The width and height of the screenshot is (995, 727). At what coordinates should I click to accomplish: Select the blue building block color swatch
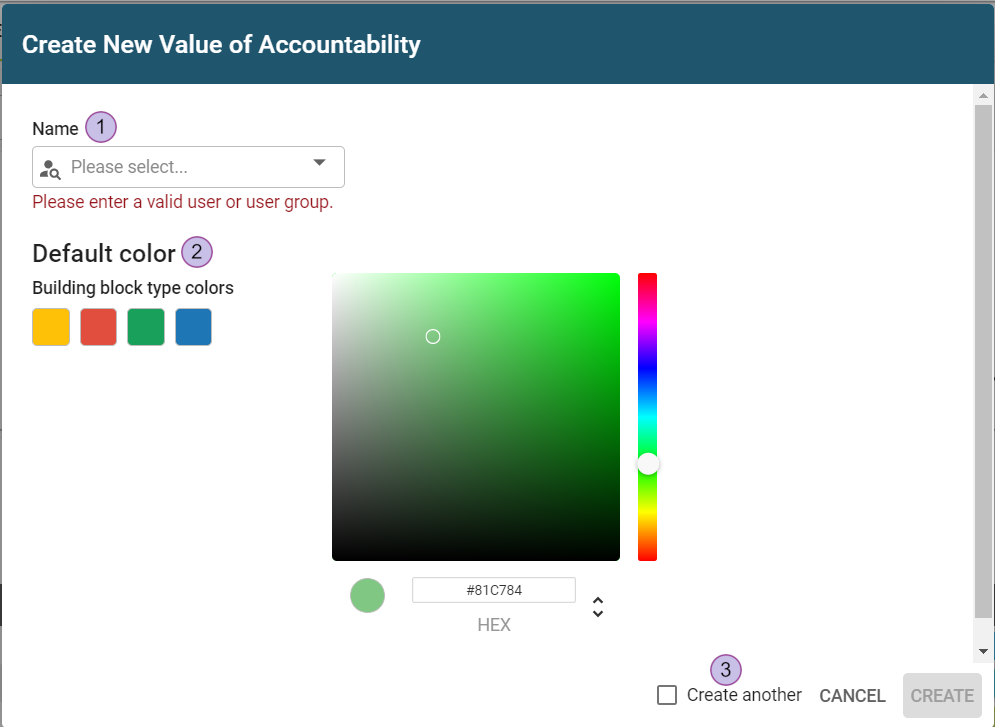pyautogui.click(x=193, y=327)
